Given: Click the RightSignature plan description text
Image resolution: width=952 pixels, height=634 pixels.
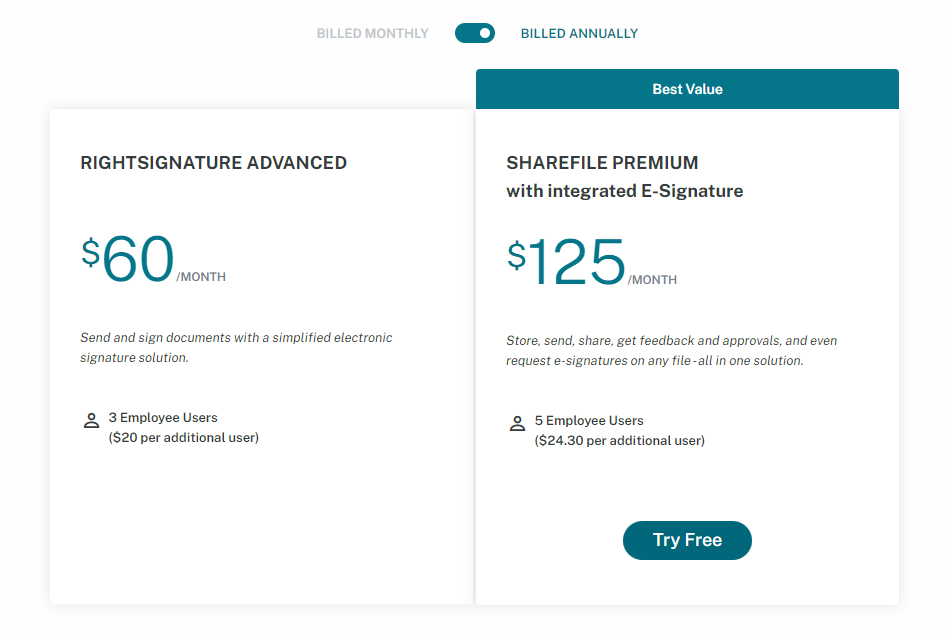Looking at the screenshot, I should pyautogui.click(x=235, y=348).
